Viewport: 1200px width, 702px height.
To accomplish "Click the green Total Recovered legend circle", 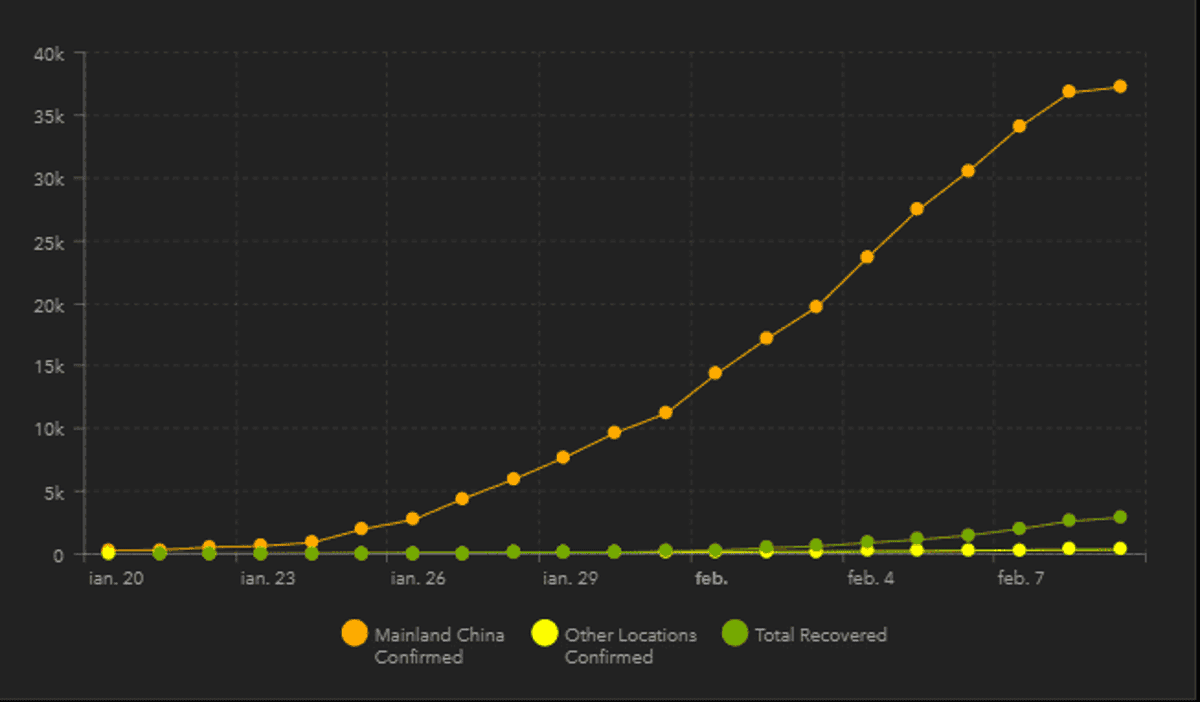I will click(734, 633).
